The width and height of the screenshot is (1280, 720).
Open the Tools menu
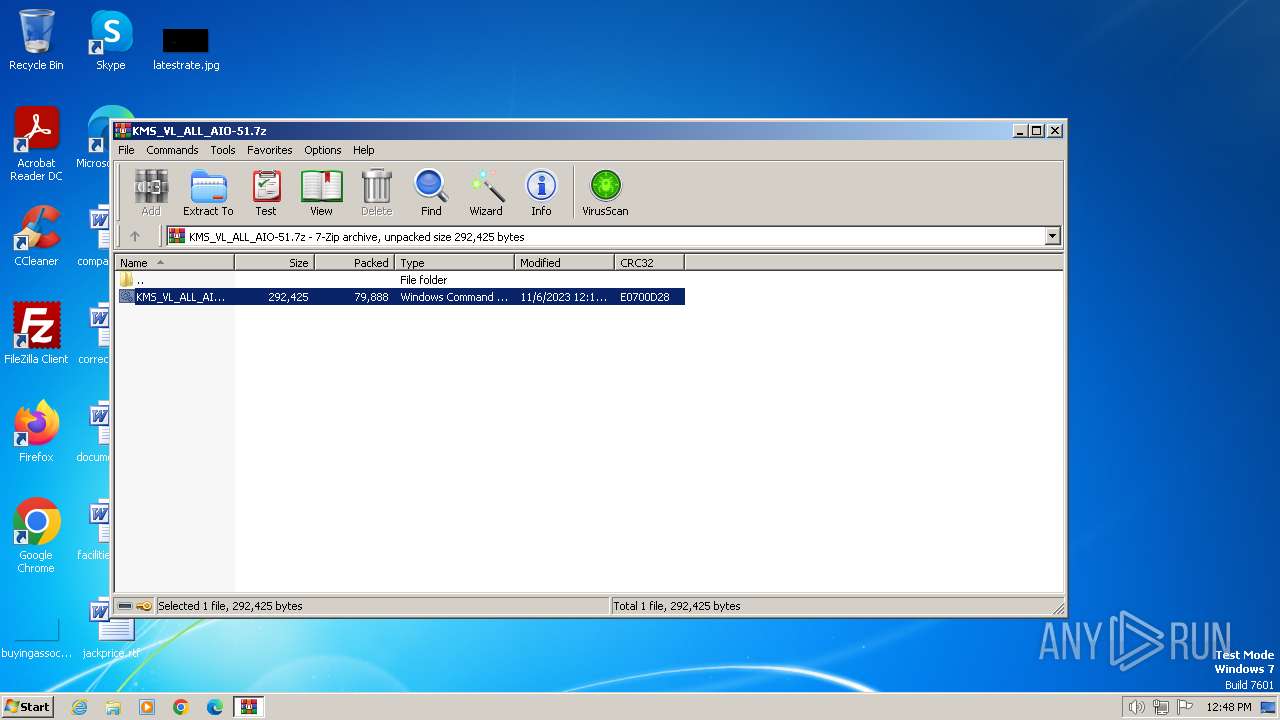pos(223,150)
